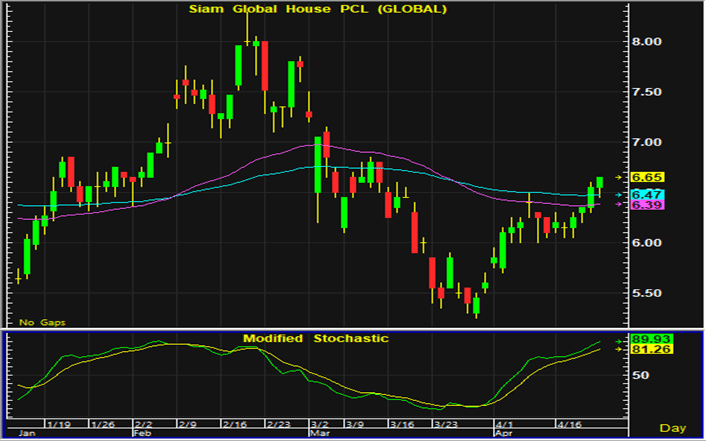This screenshot has height=441, width=706.
Task: Click the arrow marker beside the 89.93 value
Action: pyautogui.click(x=620, y=340)
